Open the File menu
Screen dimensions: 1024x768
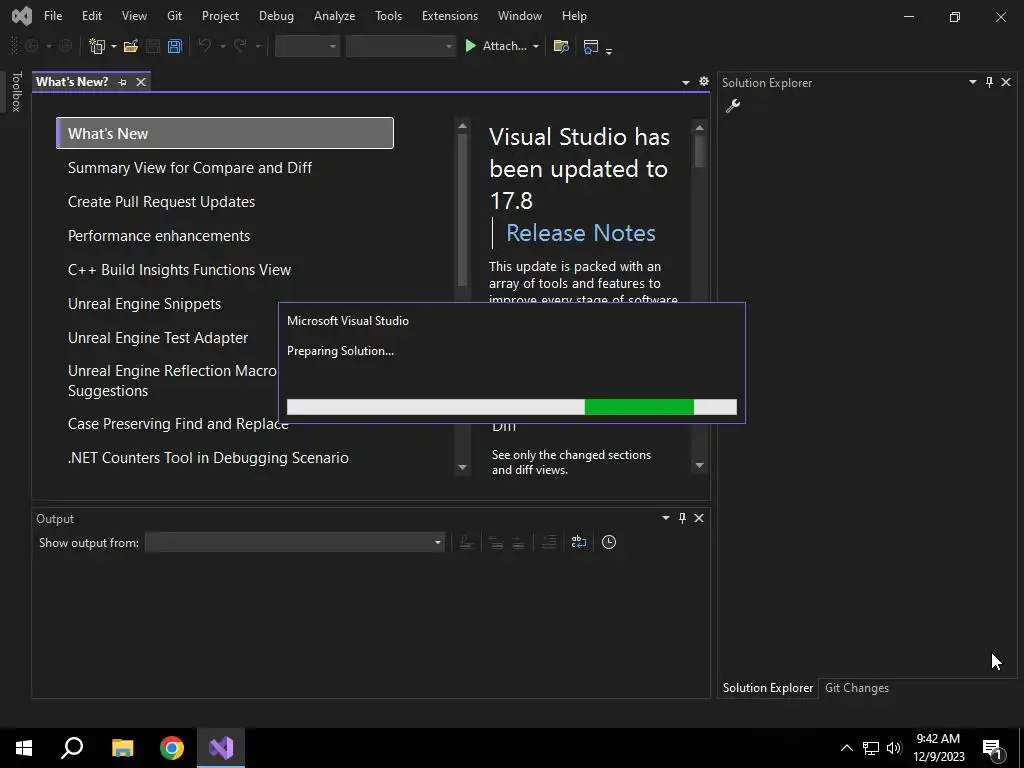53,16
